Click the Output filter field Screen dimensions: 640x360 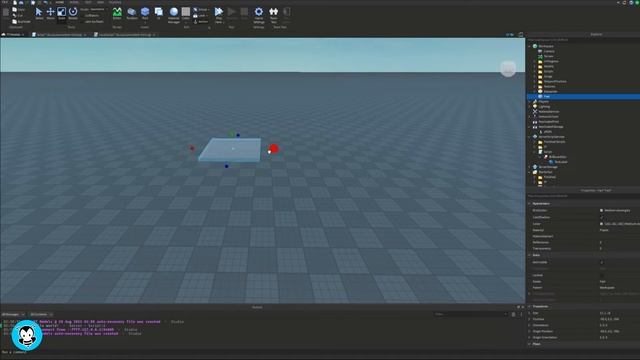tap(470, 314)
